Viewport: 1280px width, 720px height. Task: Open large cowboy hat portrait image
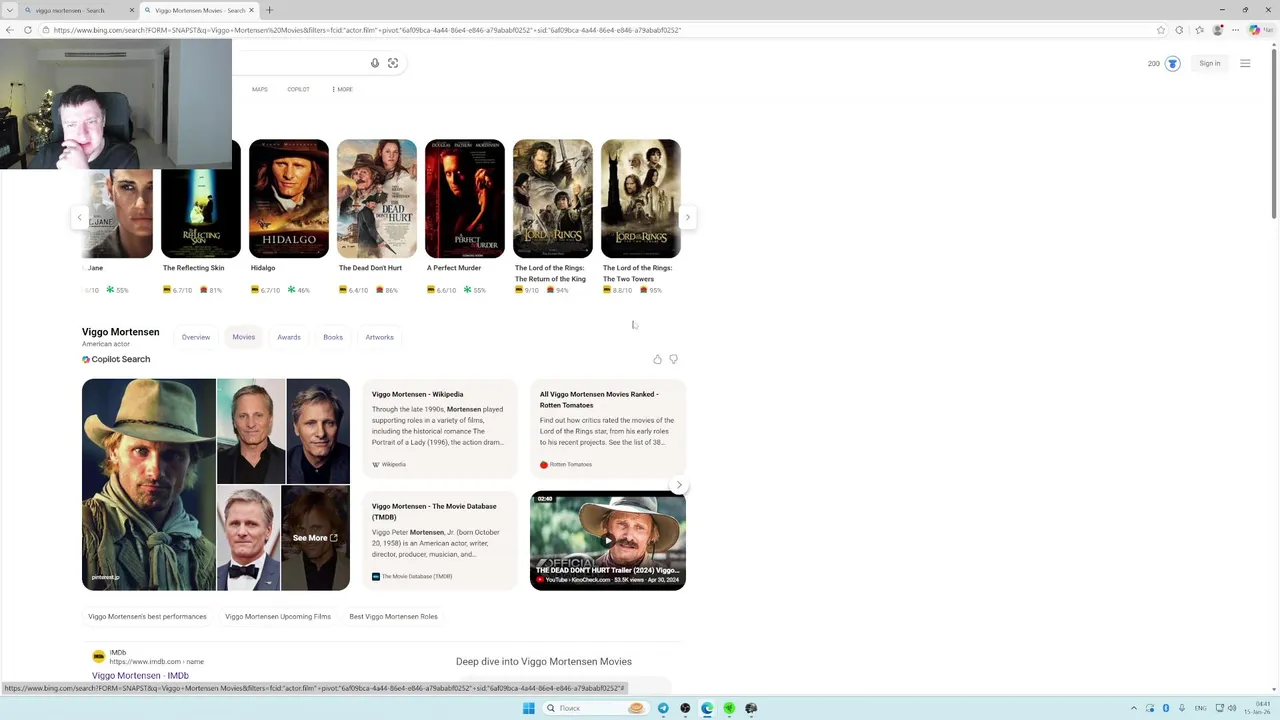149,485
